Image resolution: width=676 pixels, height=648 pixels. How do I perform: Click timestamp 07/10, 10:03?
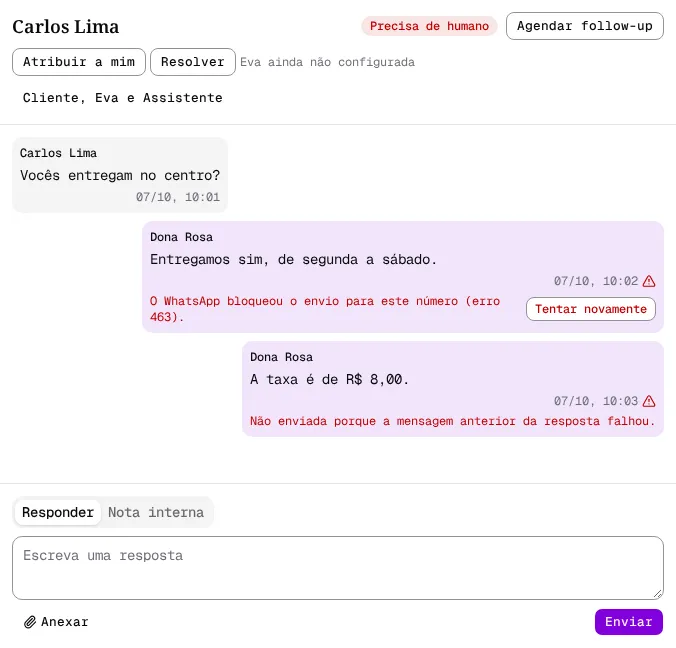pos(596,401)
